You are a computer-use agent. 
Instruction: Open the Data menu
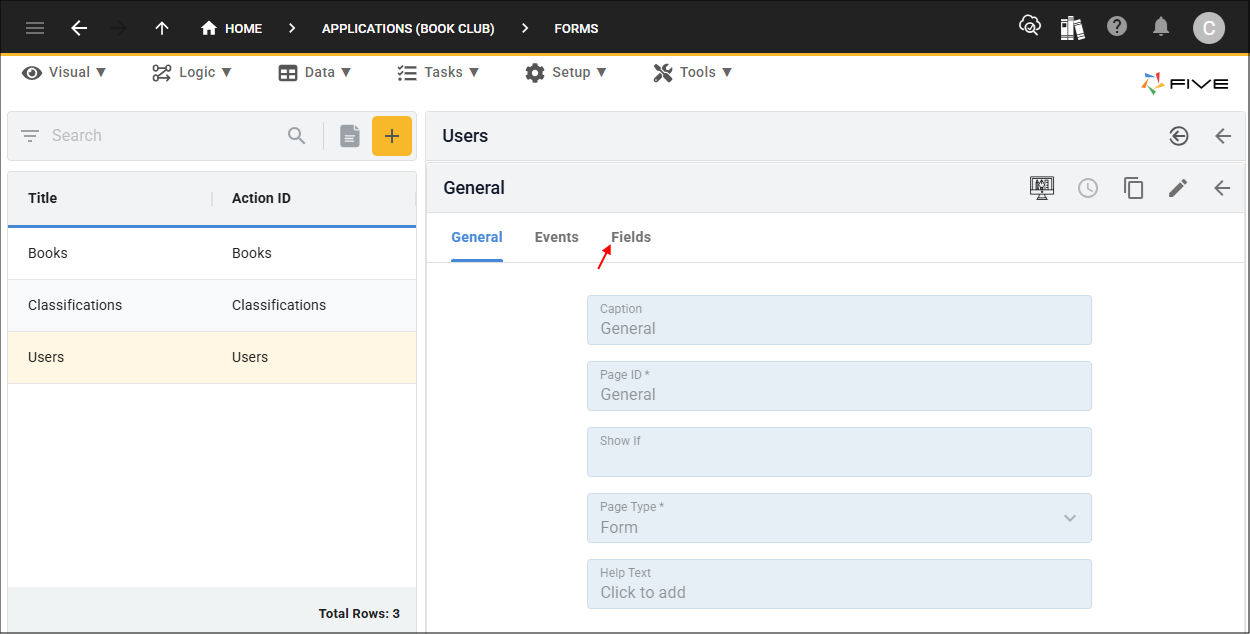tap(315, 72)
